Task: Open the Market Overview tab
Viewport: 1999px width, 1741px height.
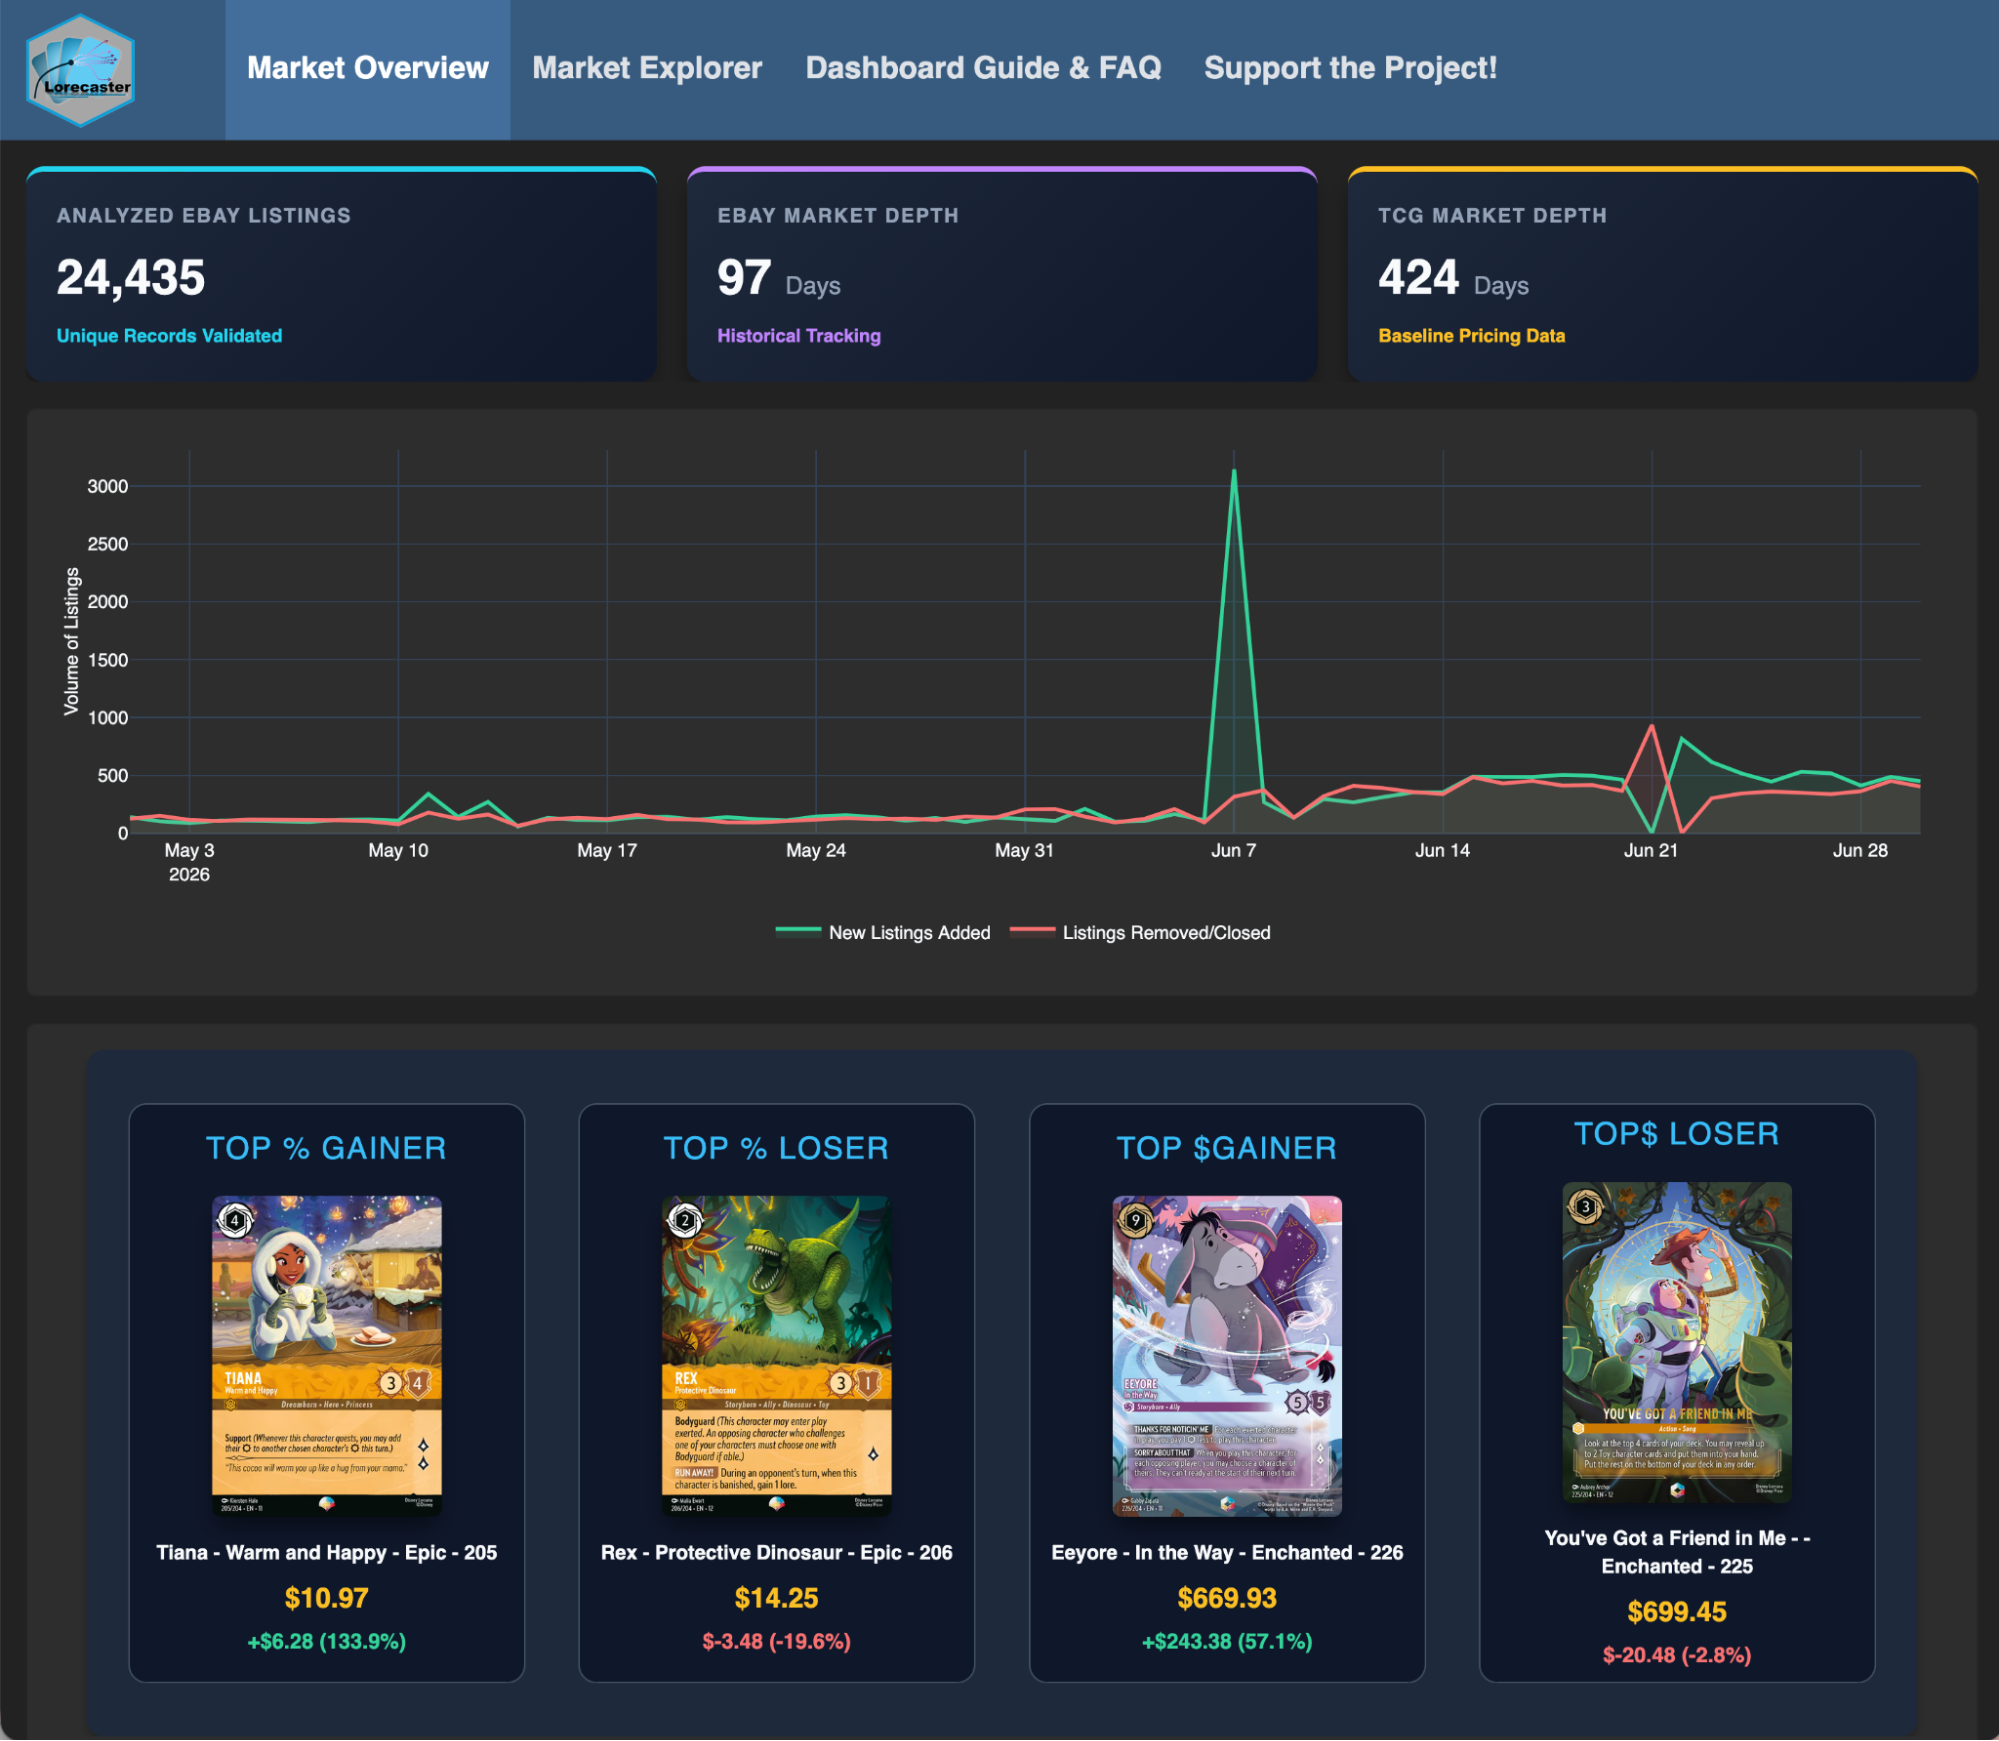Action: pyautogui.click(x=367, y=68)
